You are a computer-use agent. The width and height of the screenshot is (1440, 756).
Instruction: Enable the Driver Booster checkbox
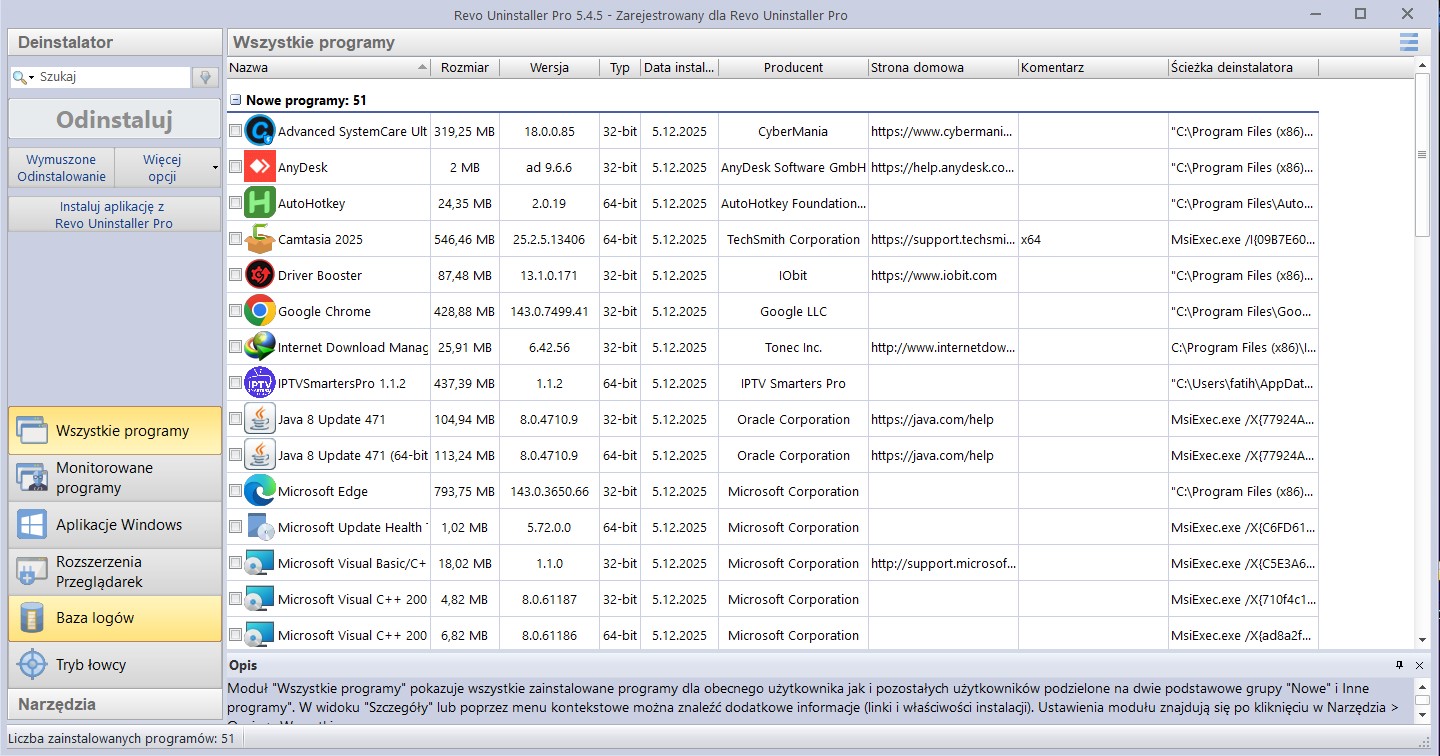click(x=235, y=275)
